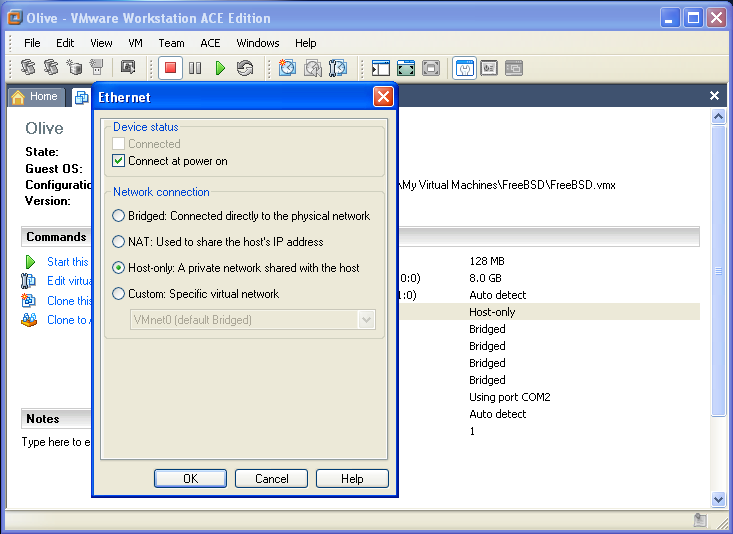This screenshot has height=534, width=733.
Task: Click the FreeBSD.vmx configuration file path
Action: click(x=507, y=185)
